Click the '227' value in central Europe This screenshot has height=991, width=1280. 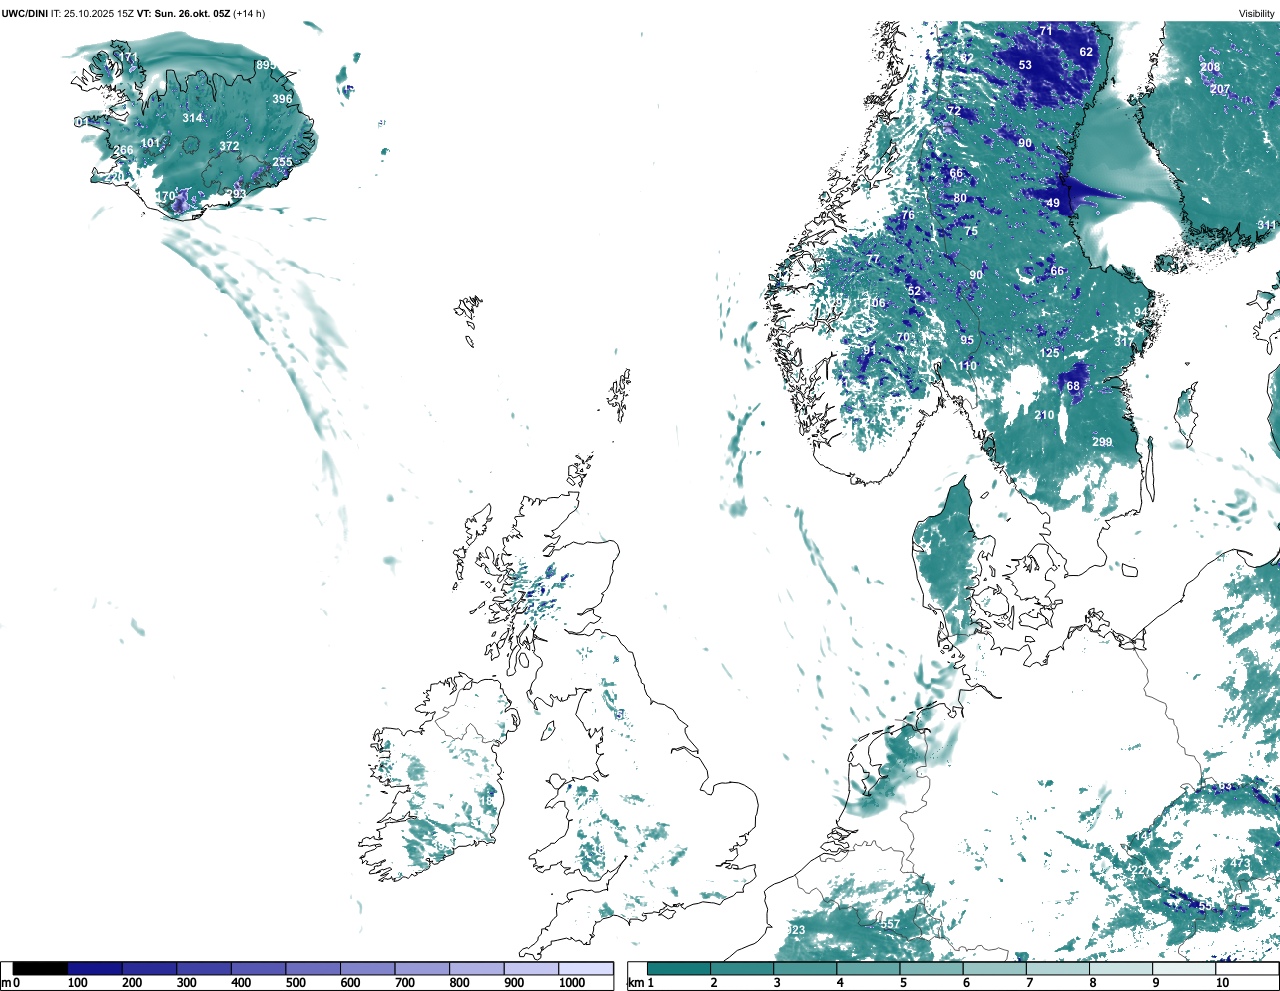(x=1141, y=871)
